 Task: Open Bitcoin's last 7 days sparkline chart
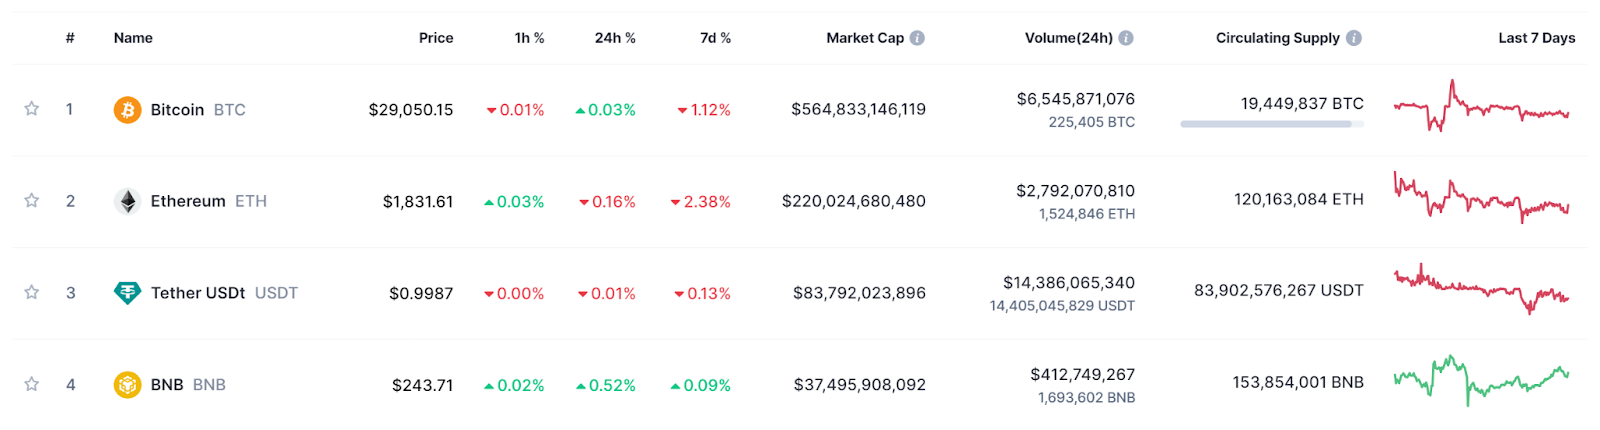(1481, 107)
